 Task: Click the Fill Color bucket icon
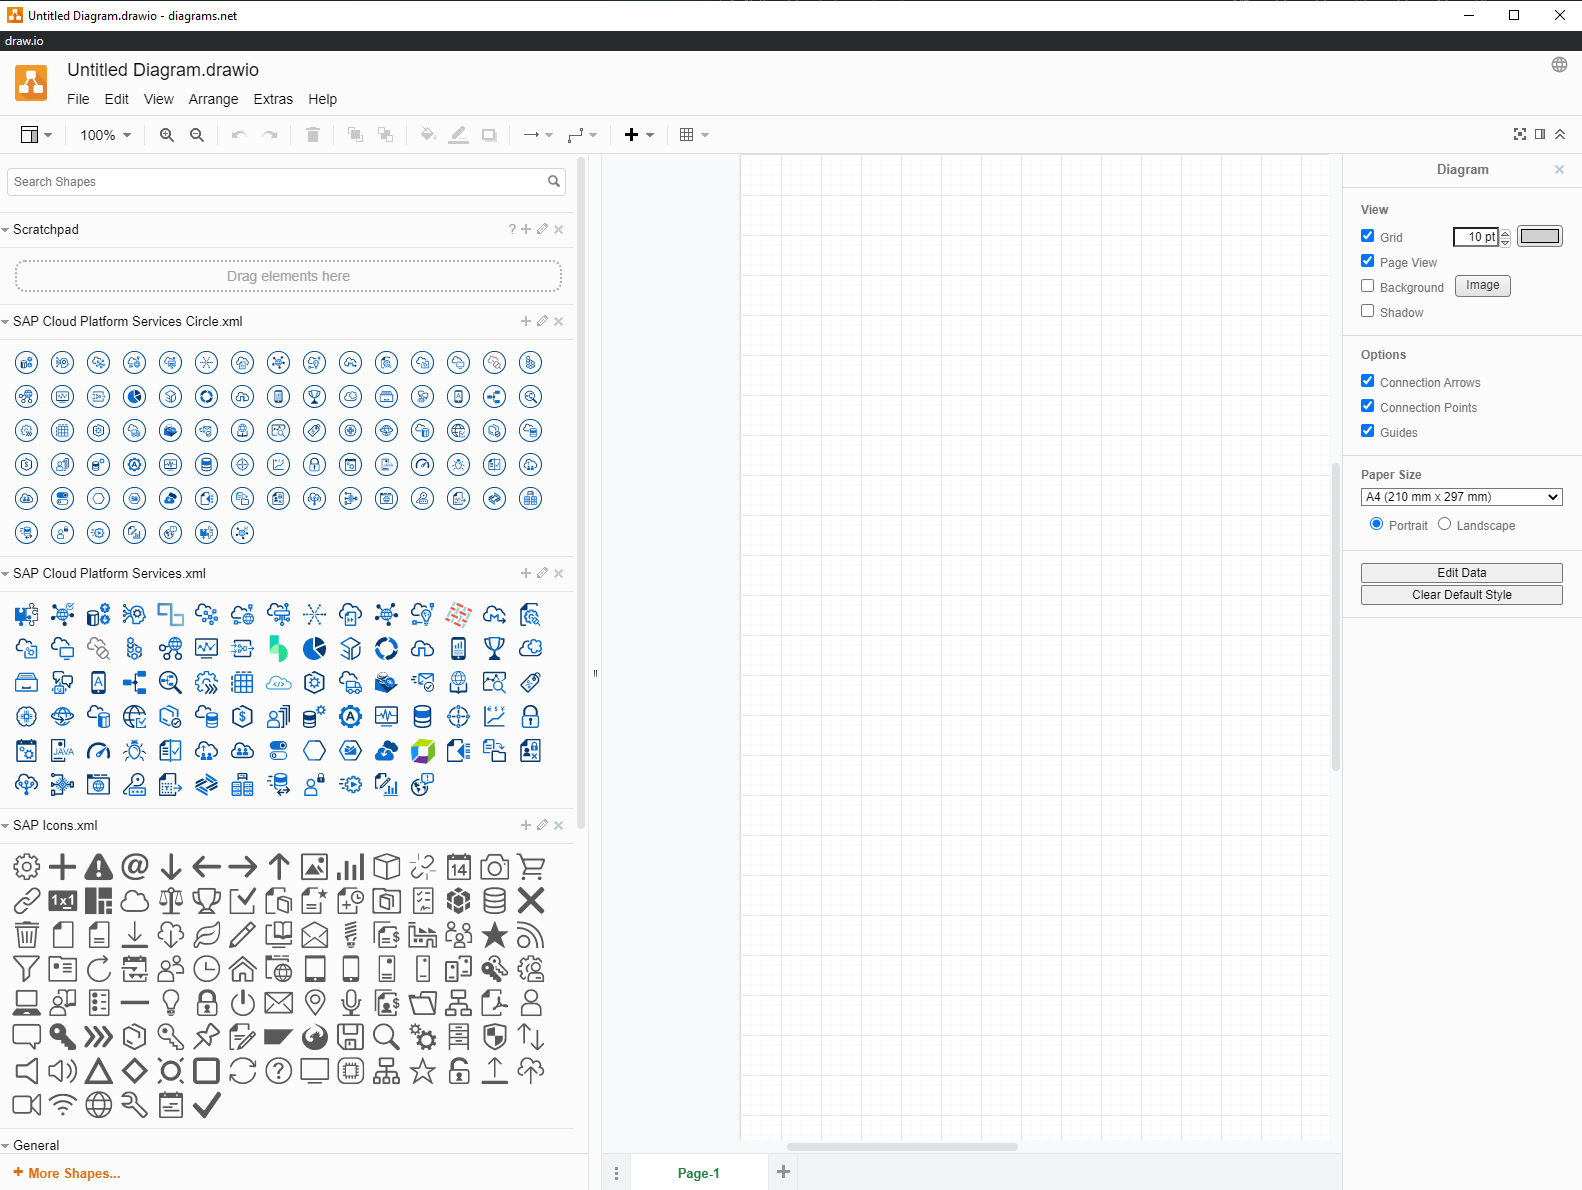tap(428, 135)
